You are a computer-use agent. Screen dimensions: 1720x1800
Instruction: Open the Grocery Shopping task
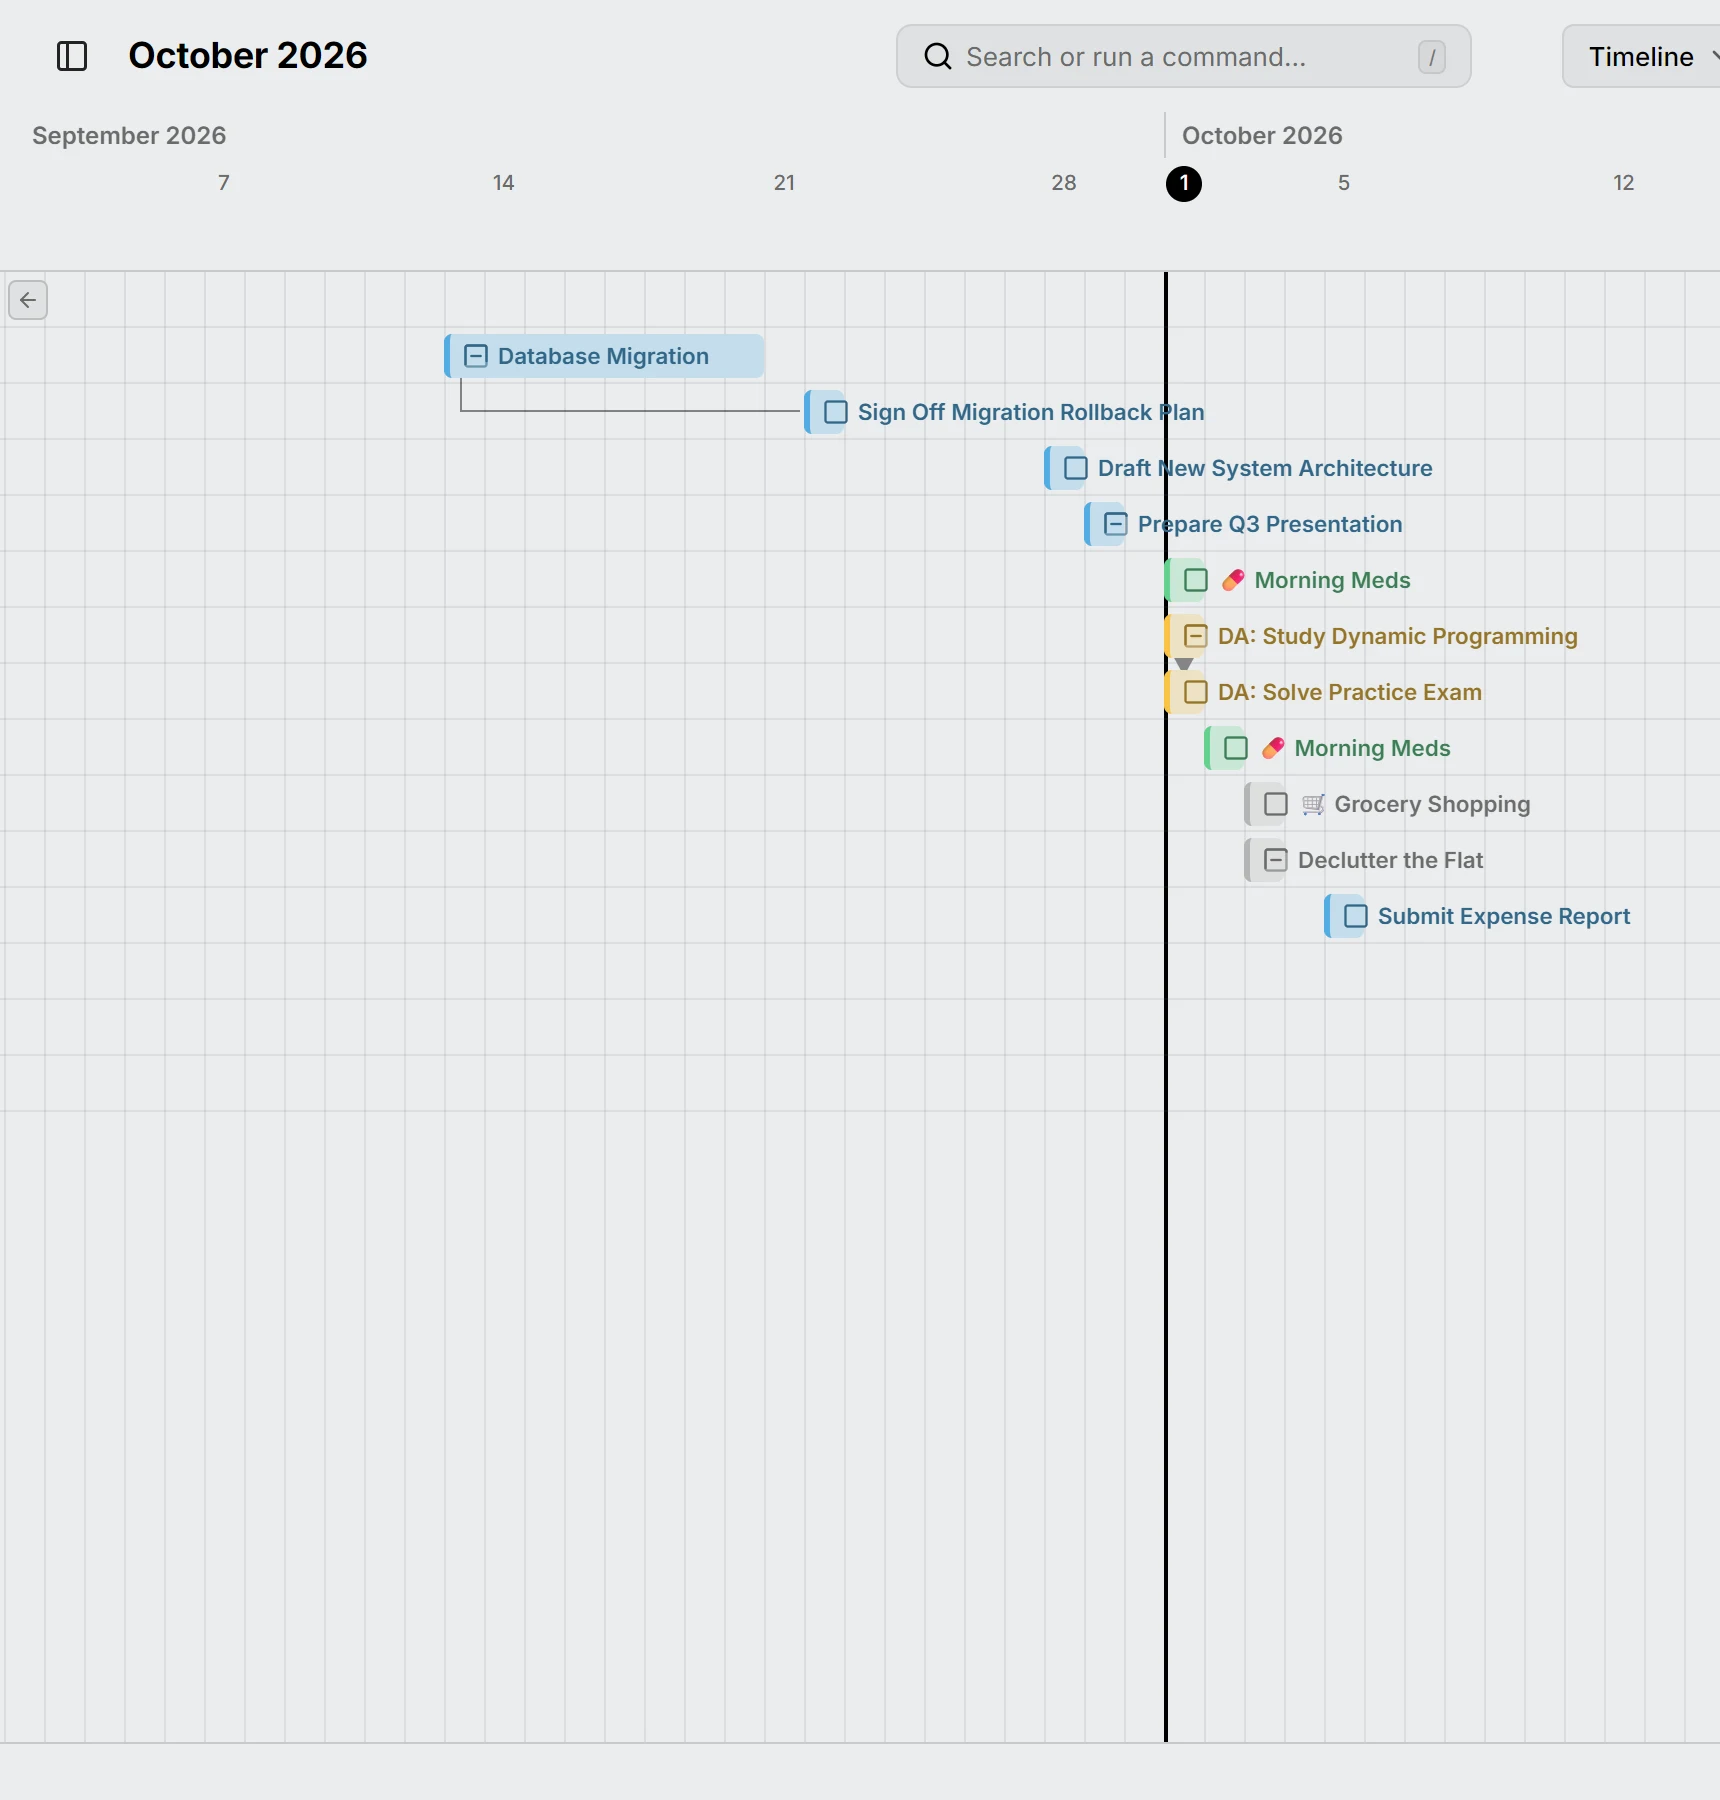click(1432, 804)
